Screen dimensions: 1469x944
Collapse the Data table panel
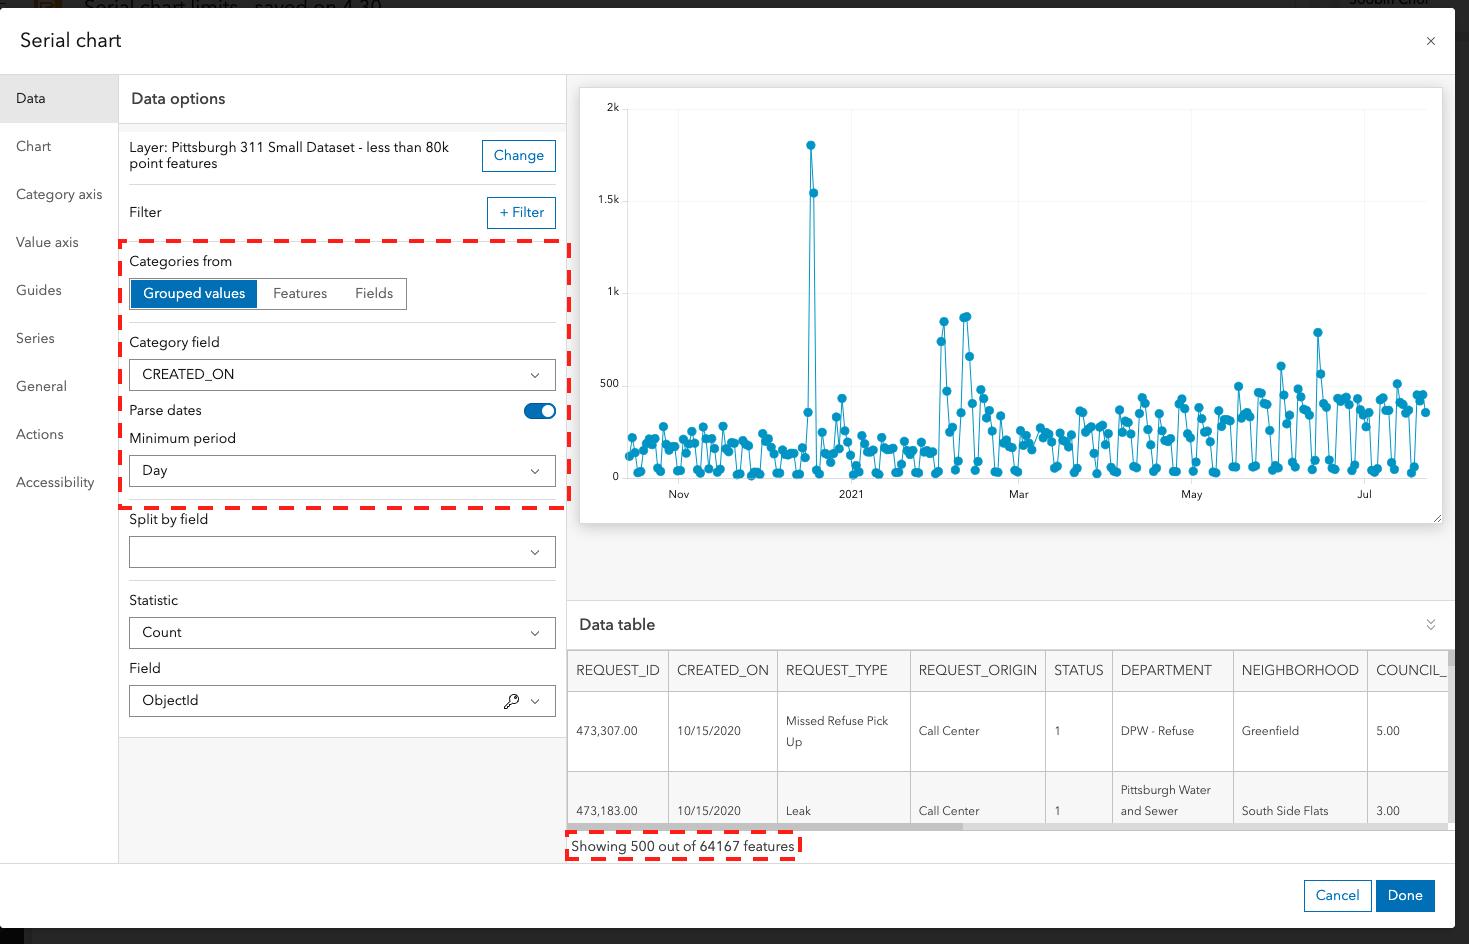tap(1430, 623)
